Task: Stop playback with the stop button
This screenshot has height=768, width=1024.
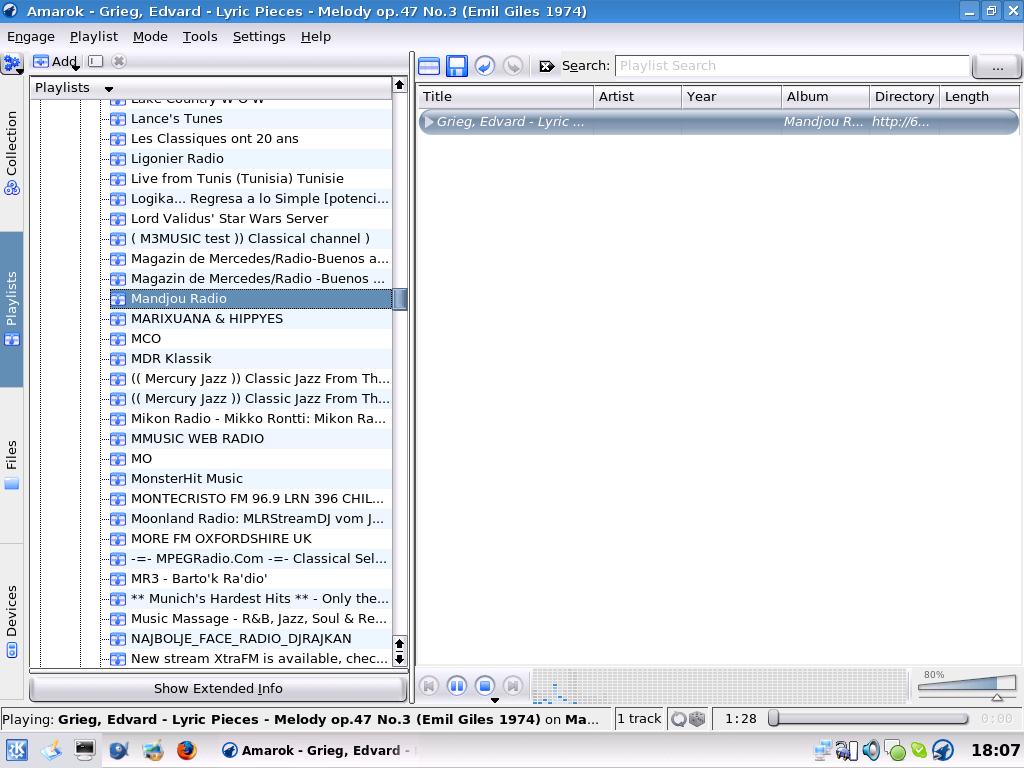Action: click(x=485, y=686)
